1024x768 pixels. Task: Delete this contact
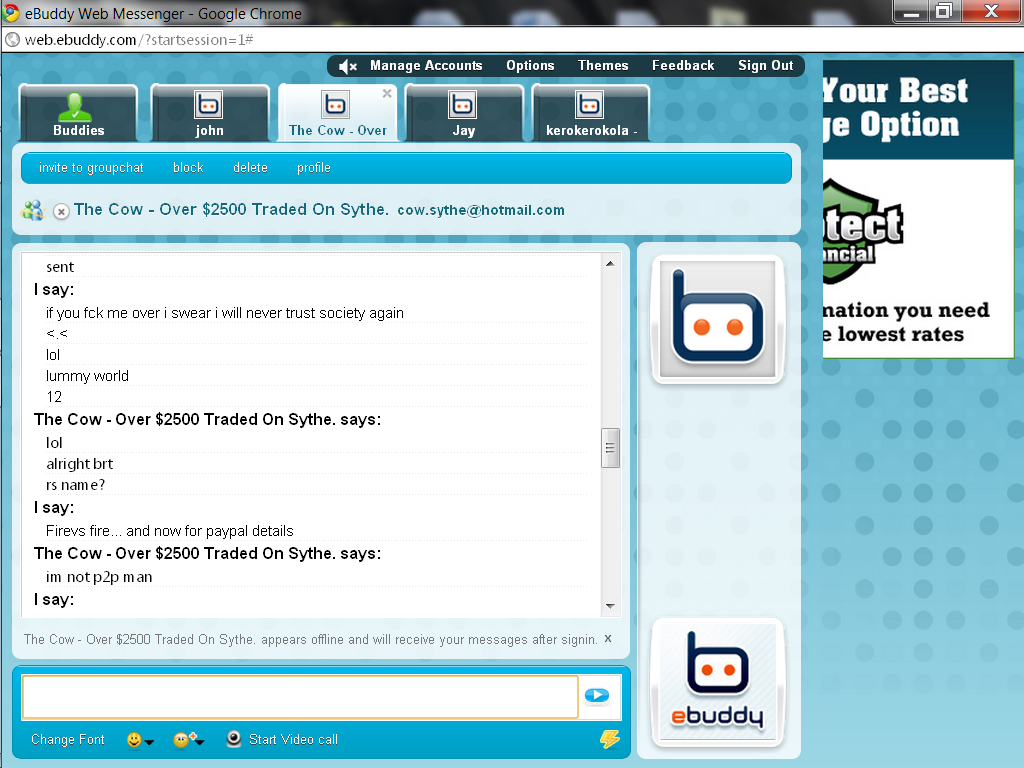250,168
